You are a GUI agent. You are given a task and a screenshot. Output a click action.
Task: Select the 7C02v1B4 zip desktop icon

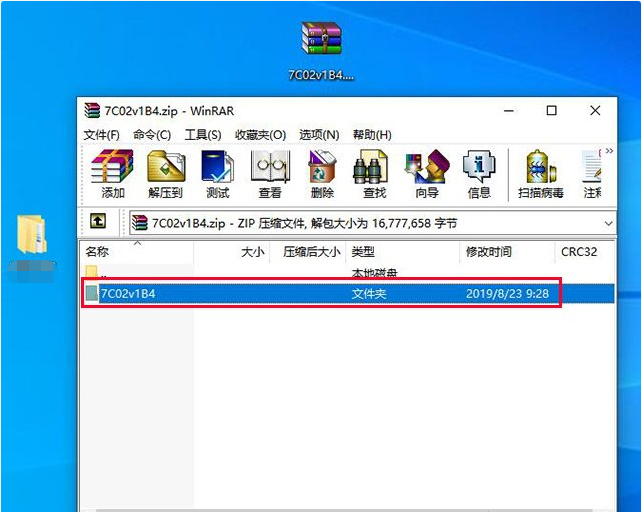[x=321, y=50]
